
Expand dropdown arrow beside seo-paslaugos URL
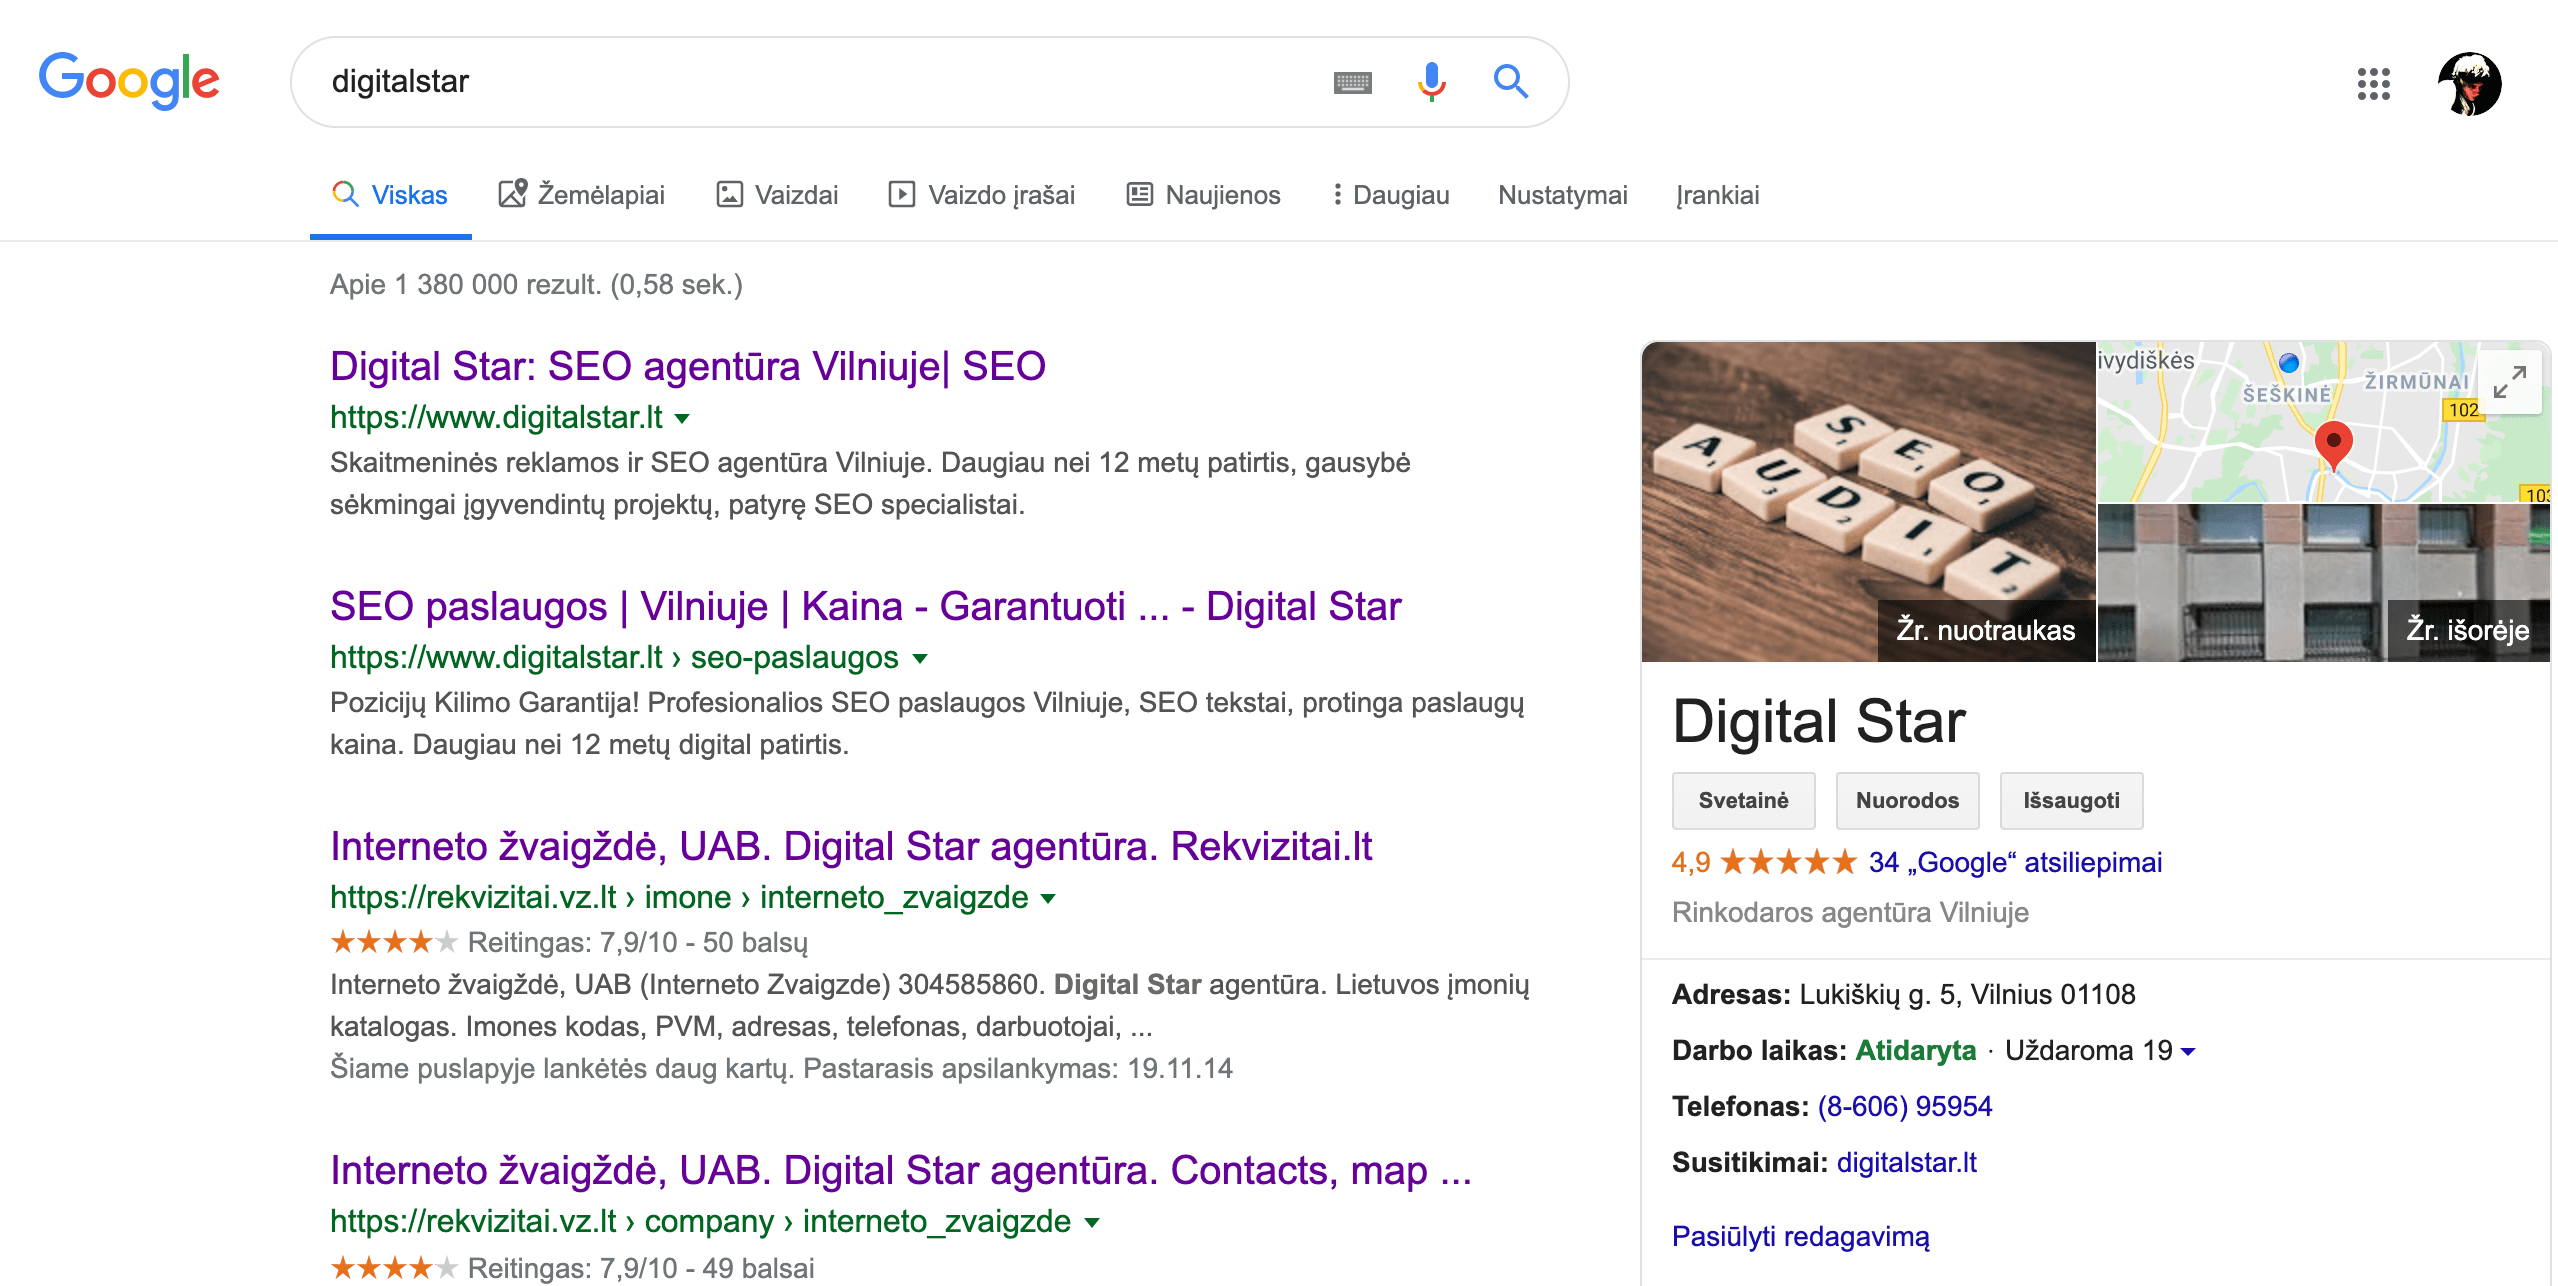pos(920,659)
